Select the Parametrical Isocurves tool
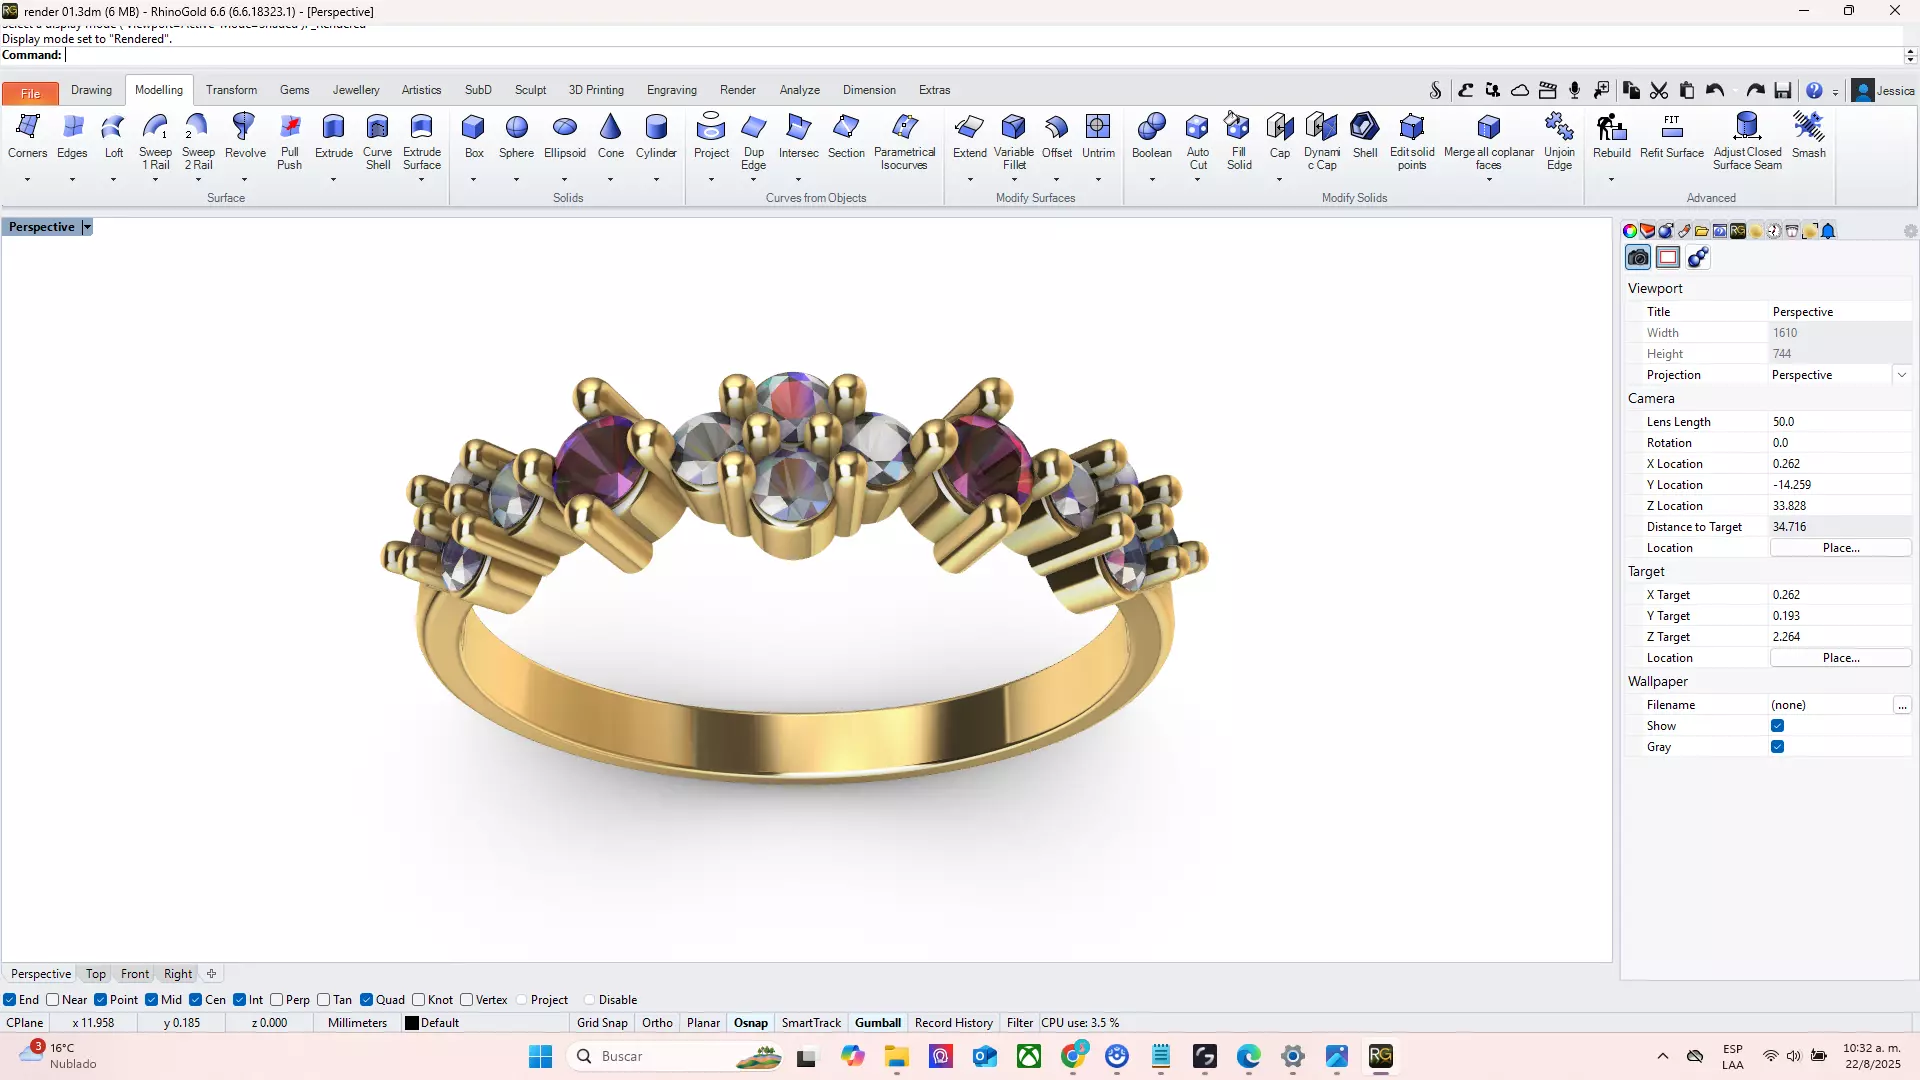1920x1080 pixels. (904, 140)
